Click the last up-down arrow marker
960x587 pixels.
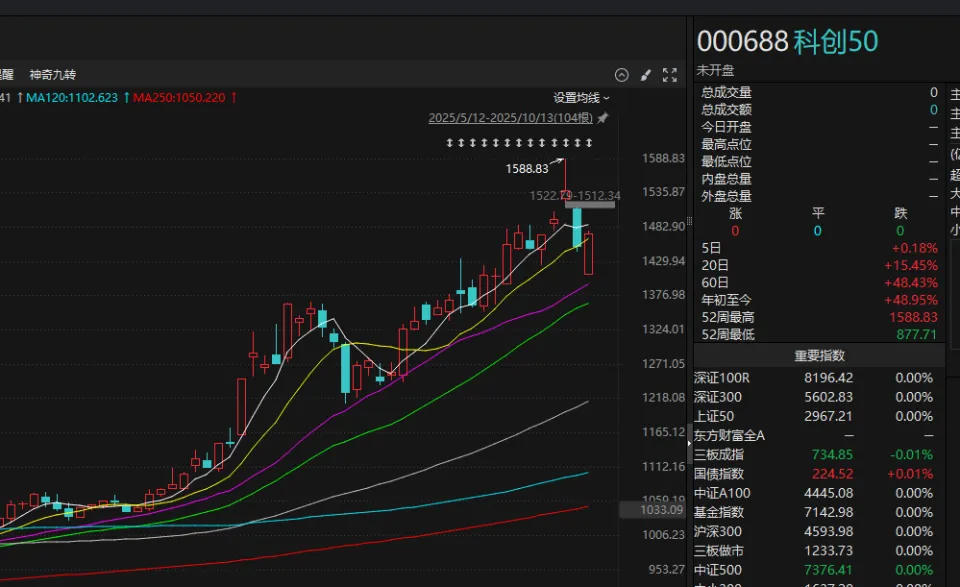(590, 144)
